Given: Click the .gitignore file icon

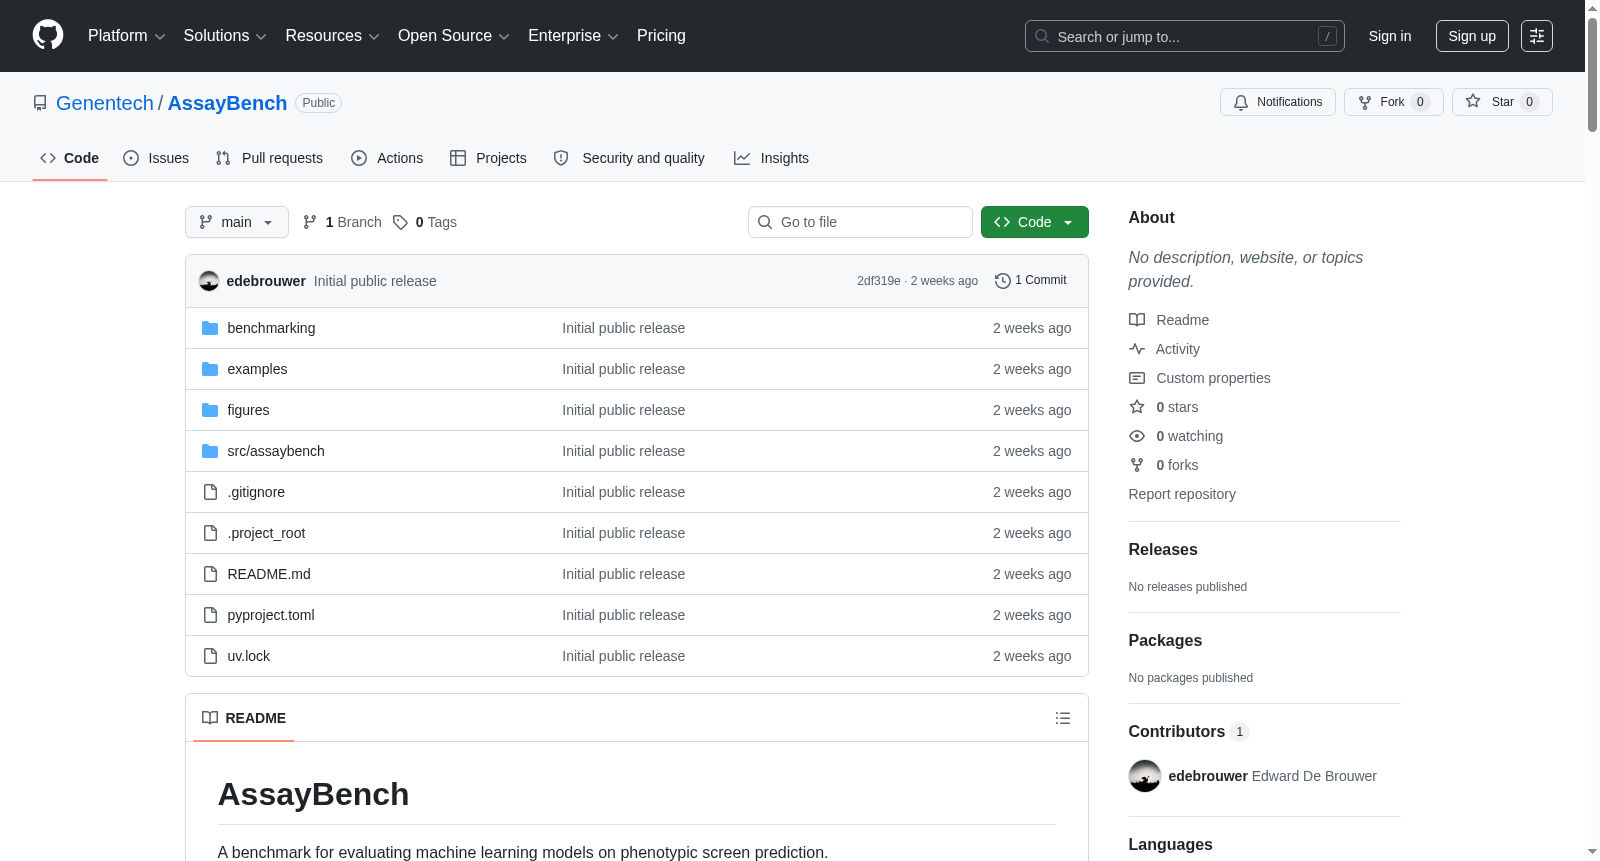Looking at the screenshot, I should (x=210, y=492).
